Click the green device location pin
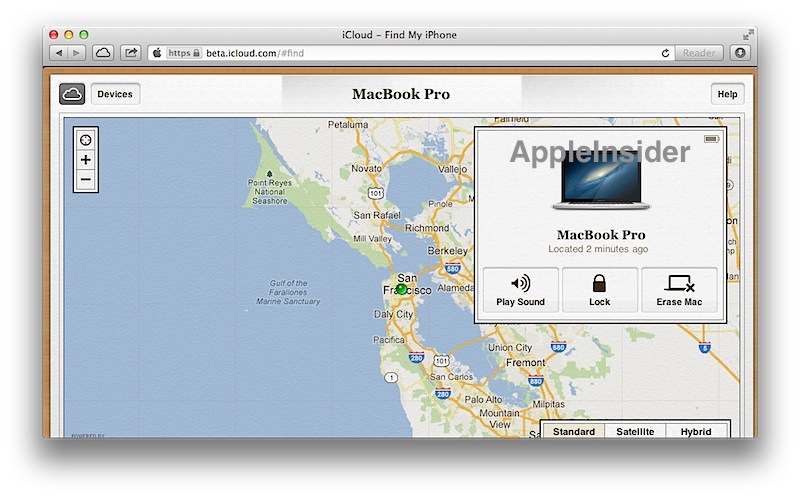This screenshot has width=800, height=497. 402,289
